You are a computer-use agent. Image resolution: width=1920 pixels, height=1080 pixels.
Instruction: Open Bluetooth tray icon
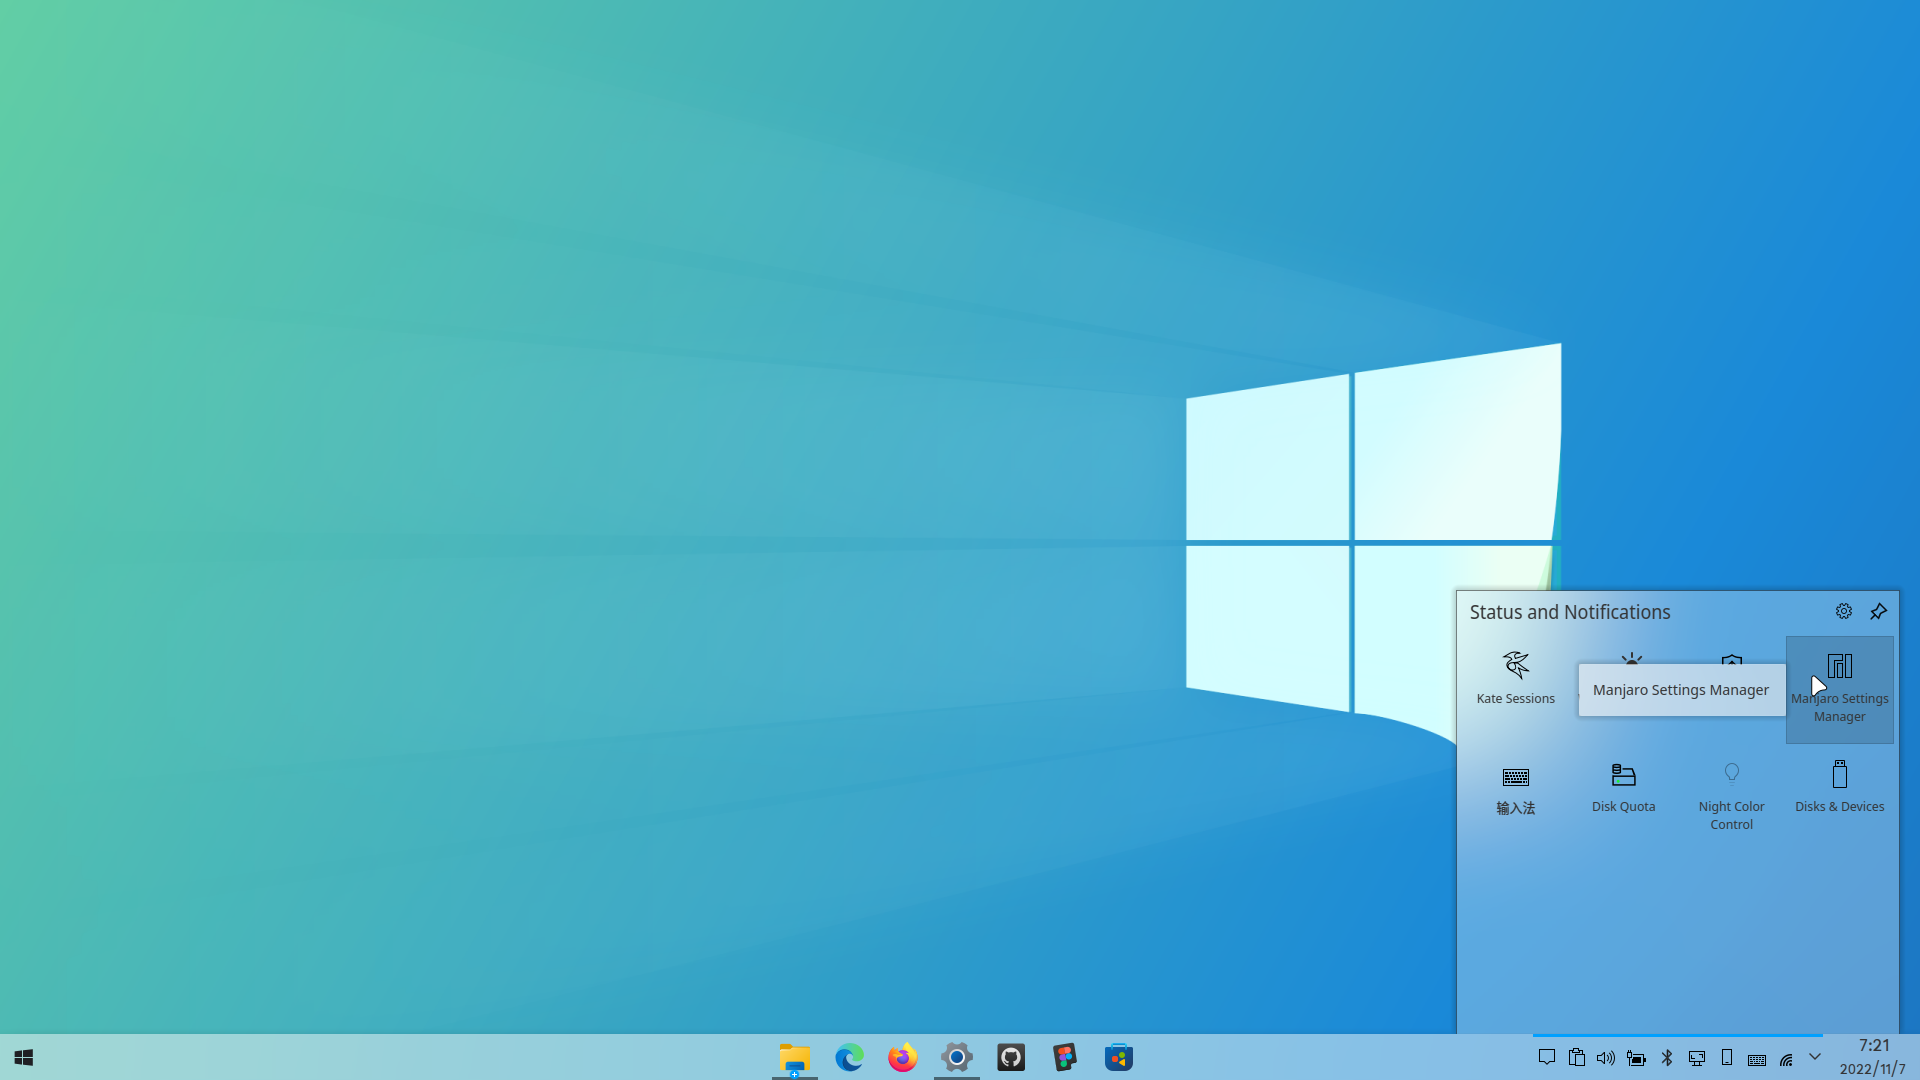[1666, 1057]
